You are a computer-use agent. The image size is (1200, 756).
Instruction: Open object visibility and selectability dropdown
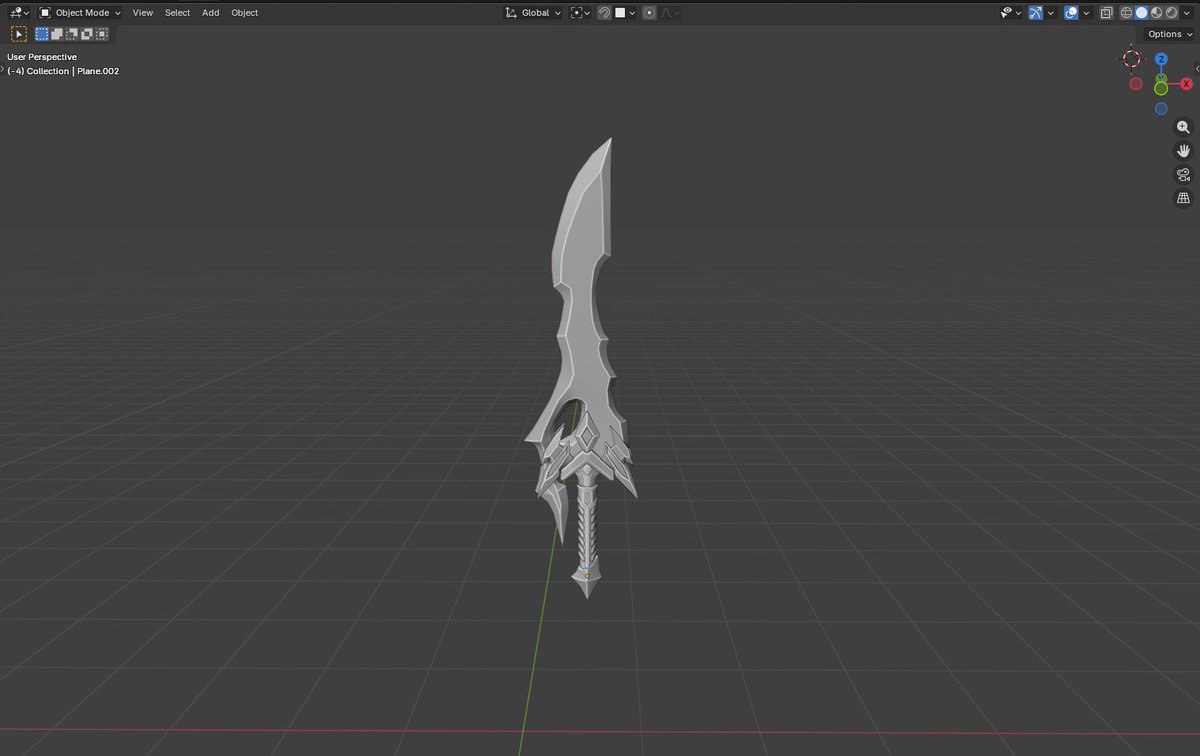point(1011,13)
